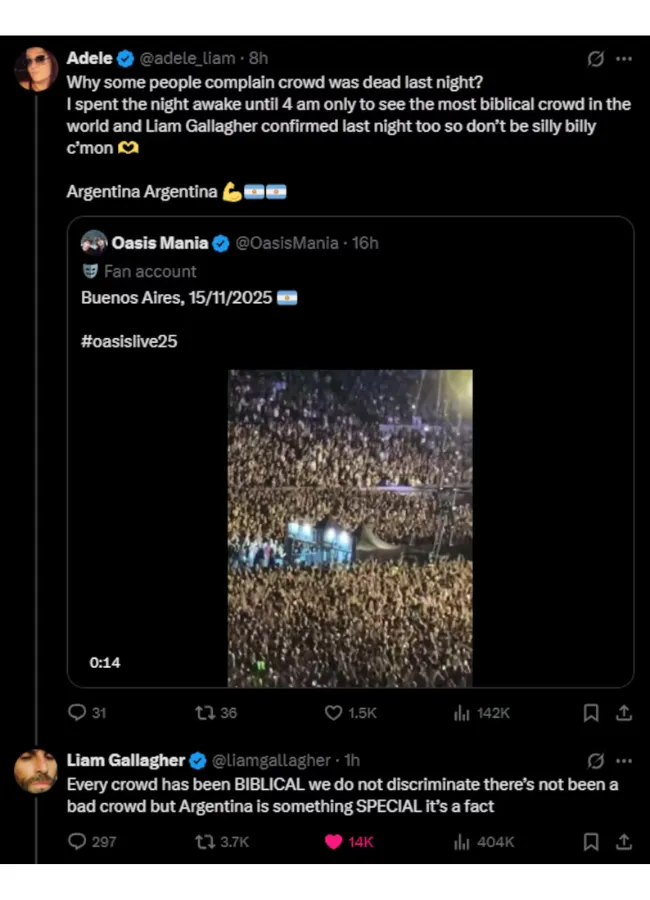
Task: Play the Buenos Aires crowd video
Action: [350, 528]
